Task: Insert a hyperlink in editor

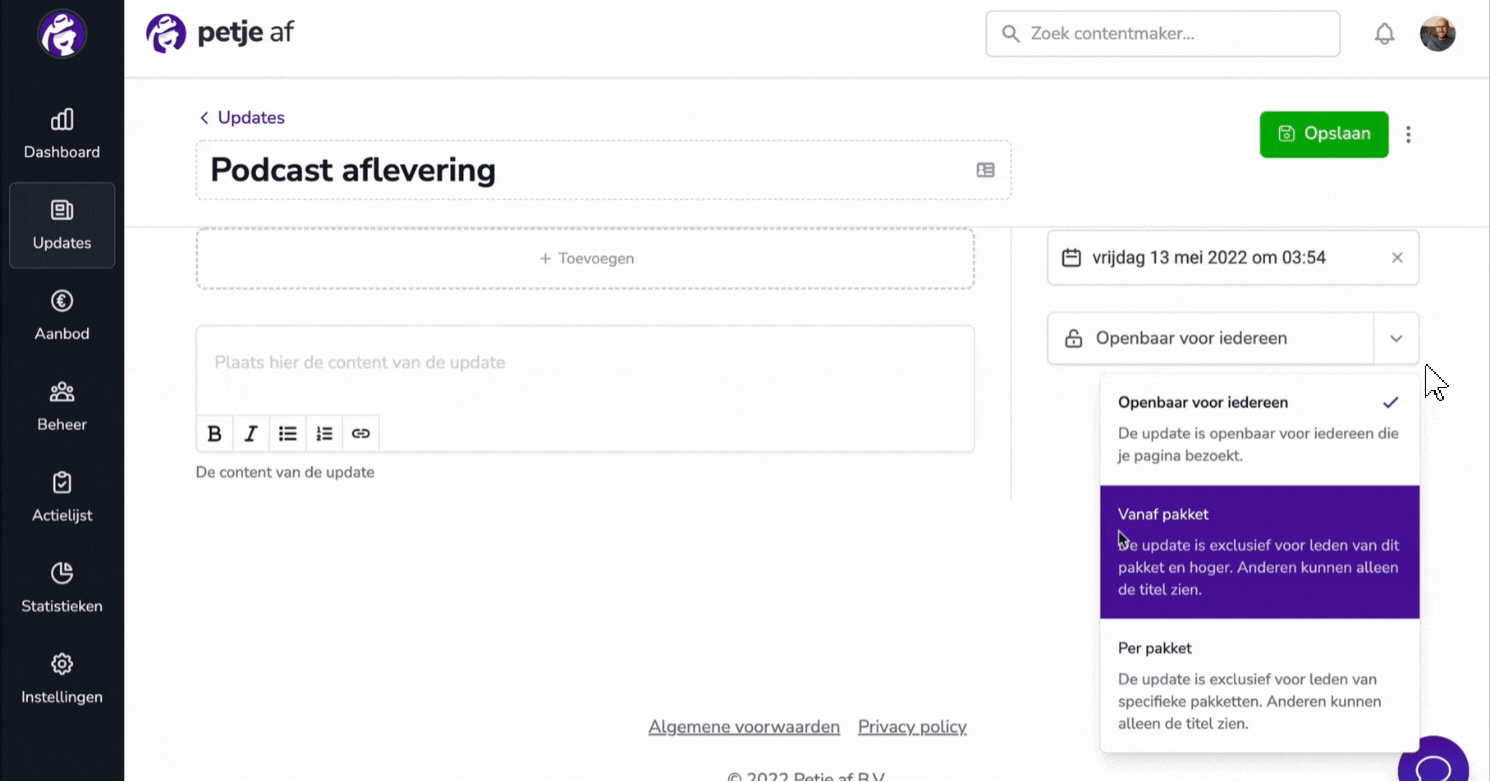Action: (x=361, y=433)
